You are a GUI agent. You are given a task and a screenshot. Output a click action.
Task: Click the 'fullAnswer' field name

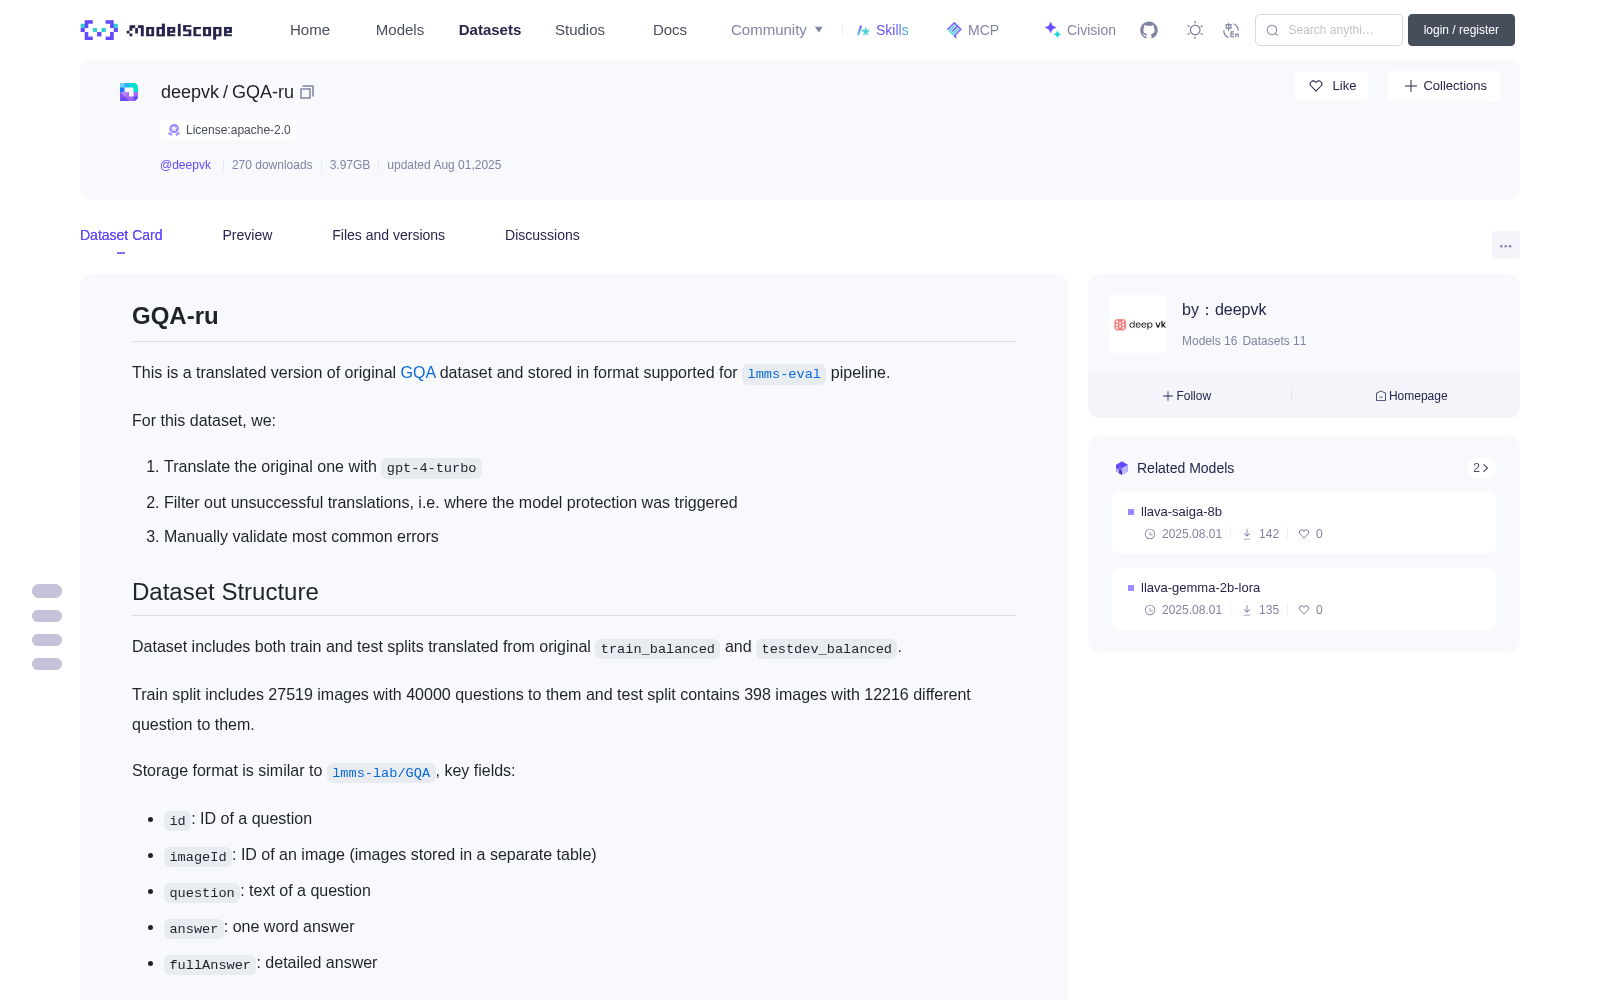[x=210, y=965]
